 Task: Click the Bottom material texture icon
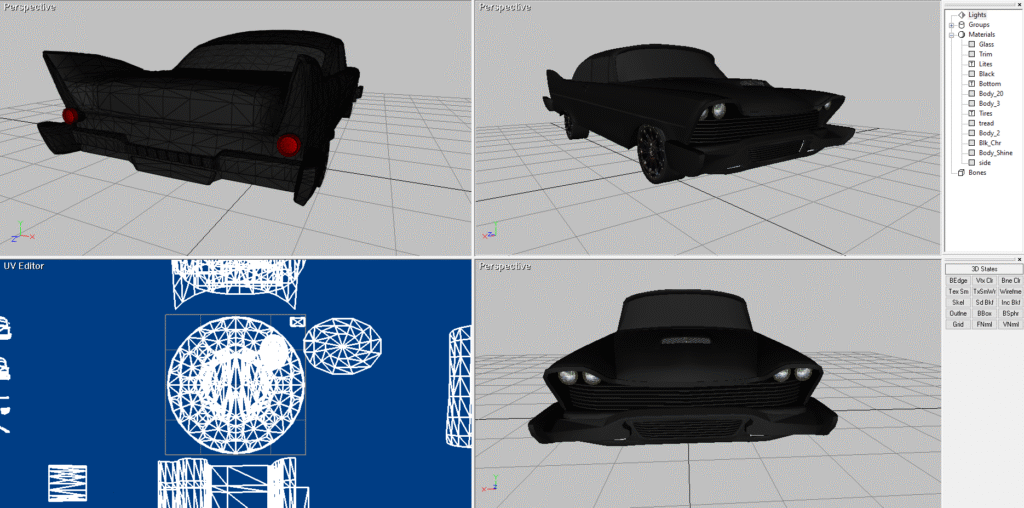pos(972,84)
